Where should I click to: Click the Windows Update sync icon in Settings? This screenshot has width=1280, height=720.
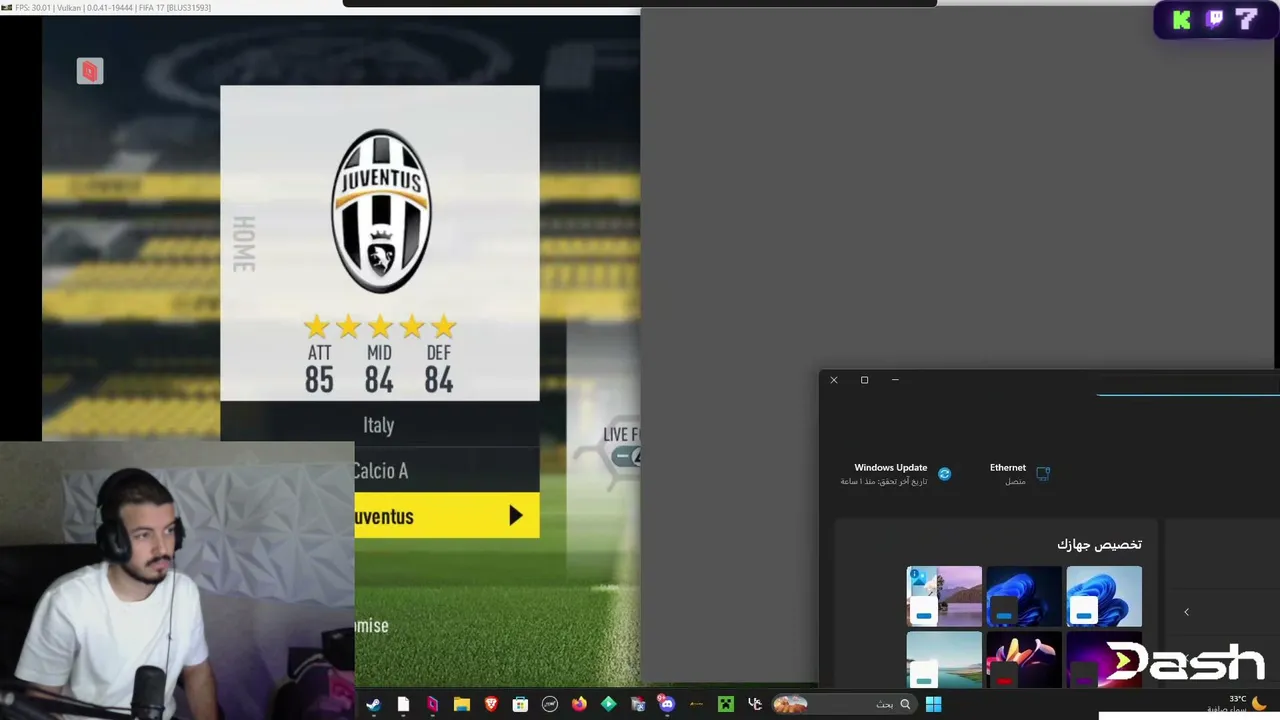(x=944, y=474)
